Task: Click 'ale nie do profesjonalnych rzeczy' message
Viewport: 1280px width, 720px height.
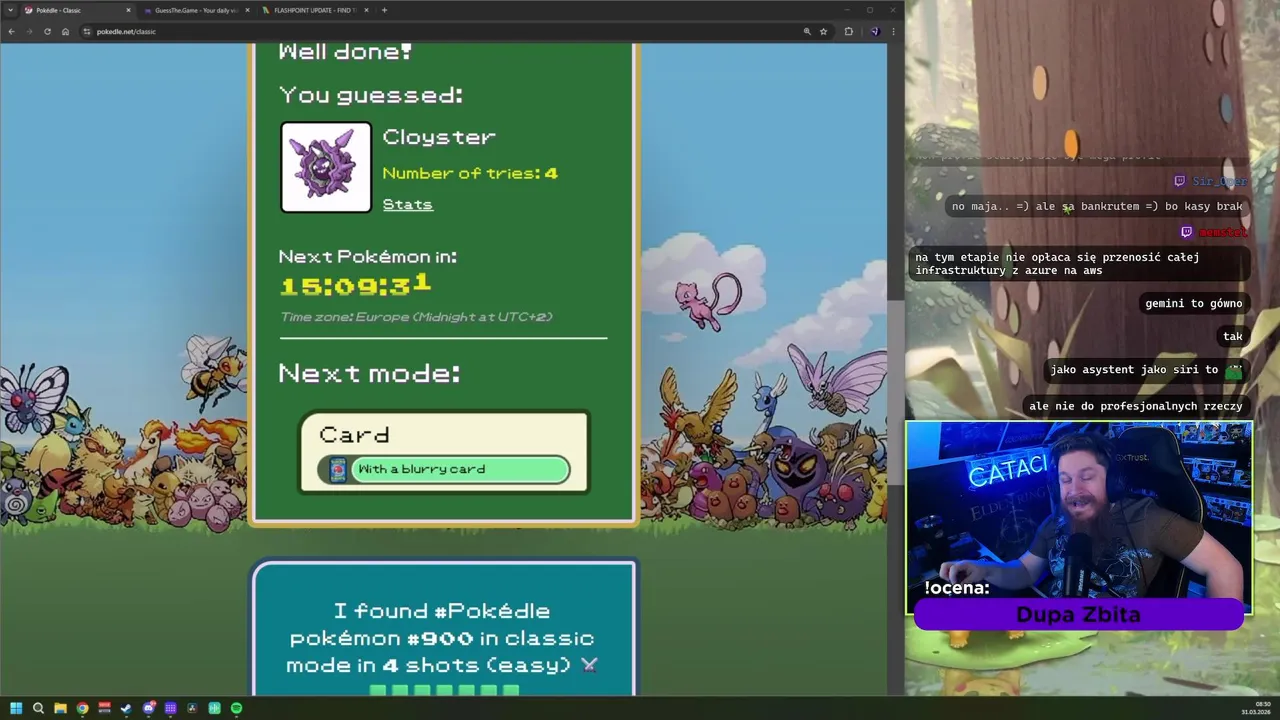Action: tap(1135, 406)
